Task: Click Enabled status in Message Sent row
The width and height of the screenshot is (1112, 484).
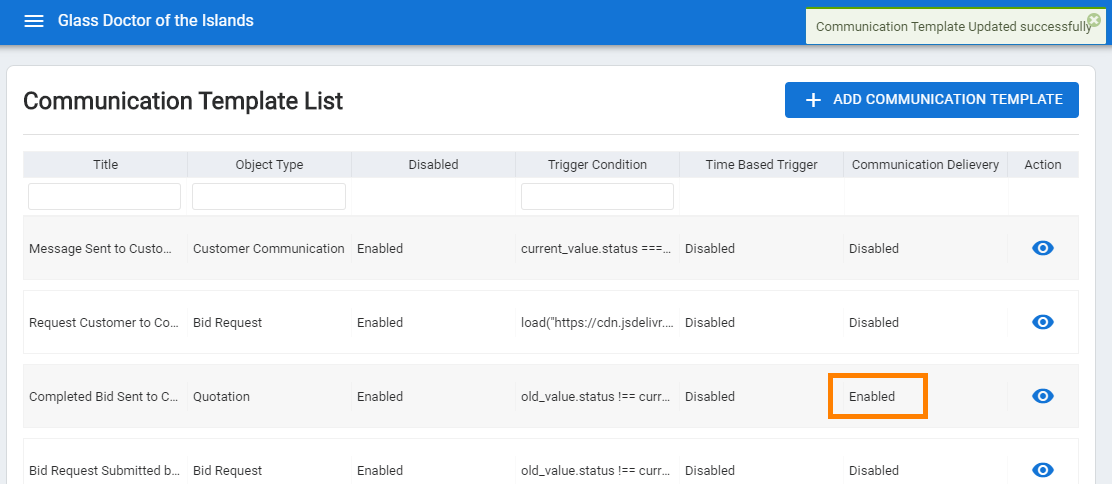Action: click(x=379, y=248)
